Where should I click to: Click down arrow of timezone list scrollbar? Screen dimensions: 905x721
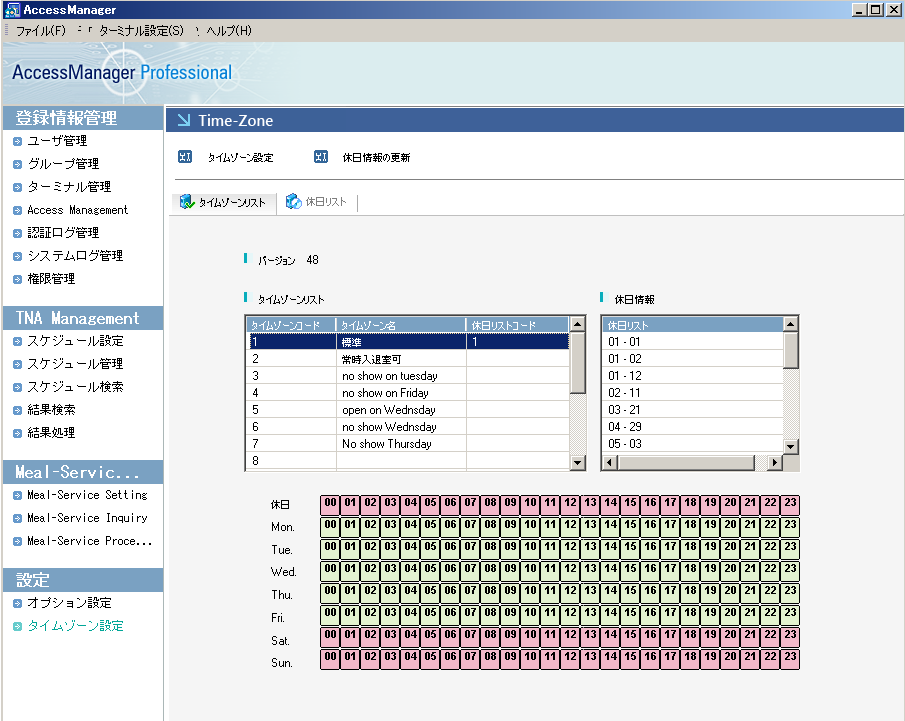click(x=577, y=462)
